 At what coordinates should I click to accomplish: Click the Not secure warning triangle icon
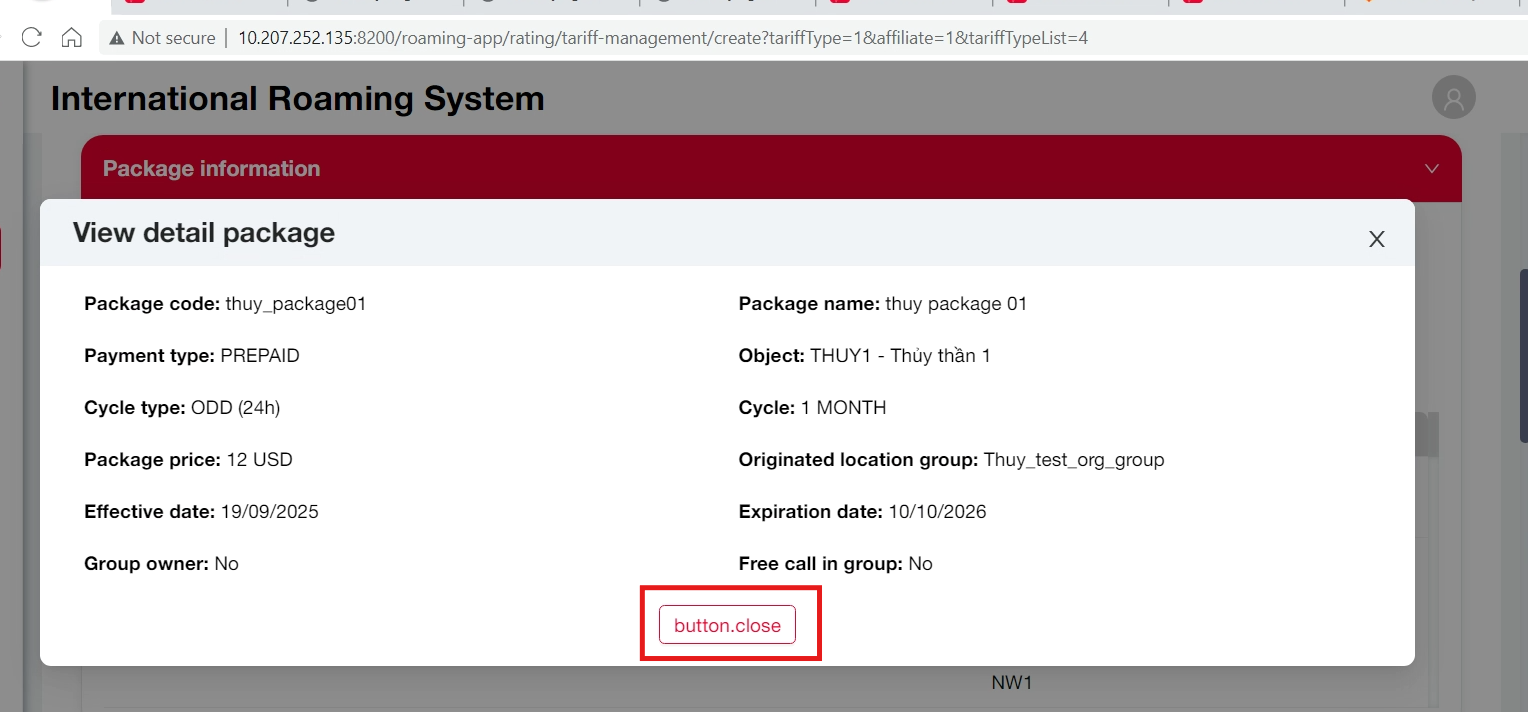click(x=117, y=38)
